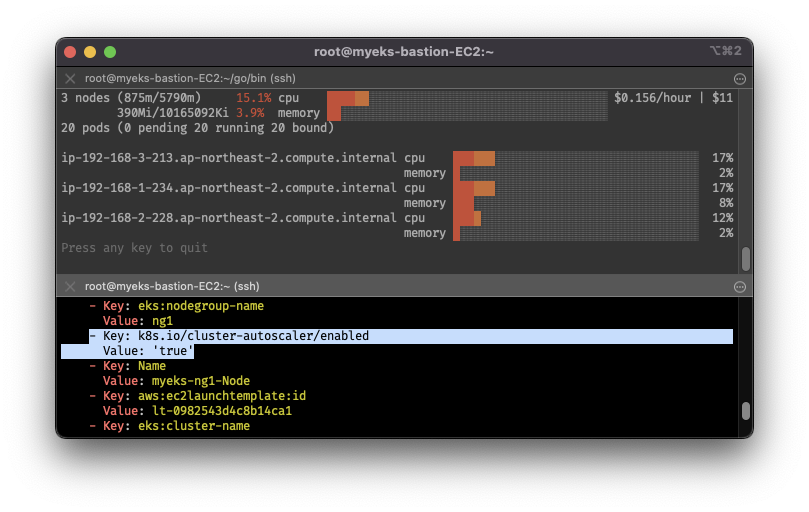
Task: Click the '$0.156/hour' cost text
Action: tap(652, 98)
